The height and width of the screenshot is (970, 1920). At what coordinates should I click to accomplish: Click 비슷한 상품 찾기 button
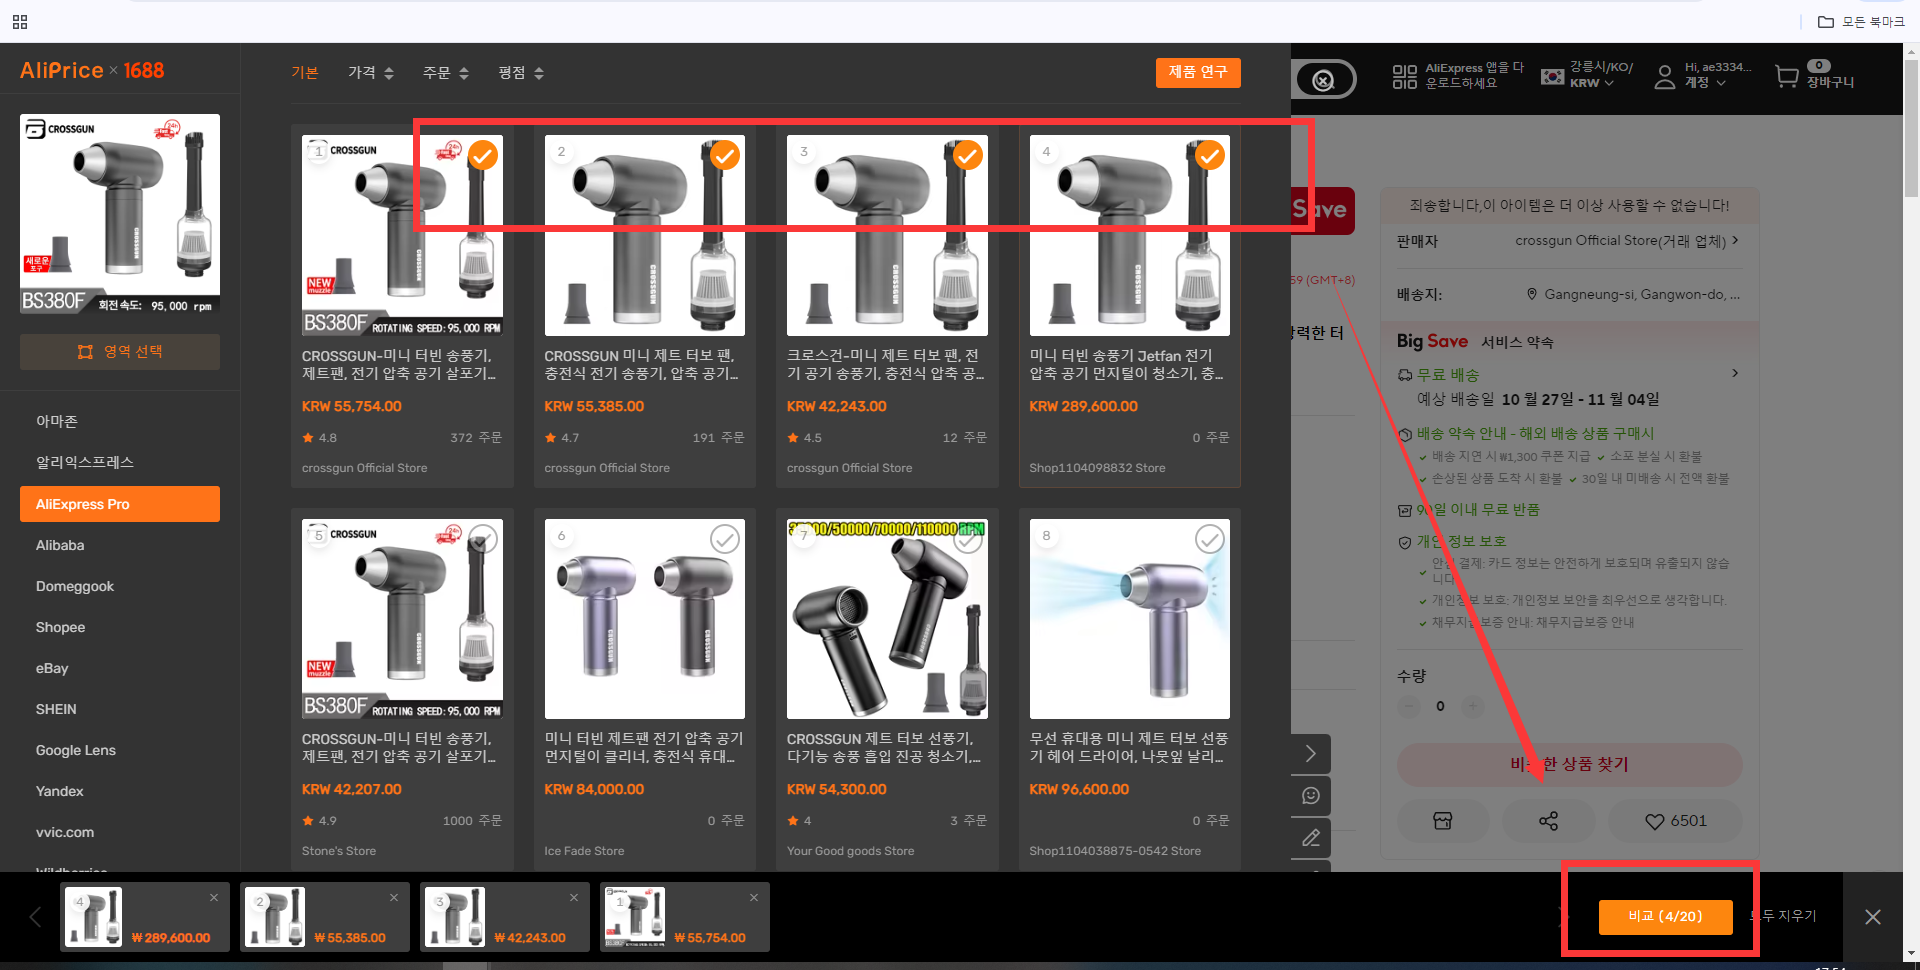pos(1569,764)
